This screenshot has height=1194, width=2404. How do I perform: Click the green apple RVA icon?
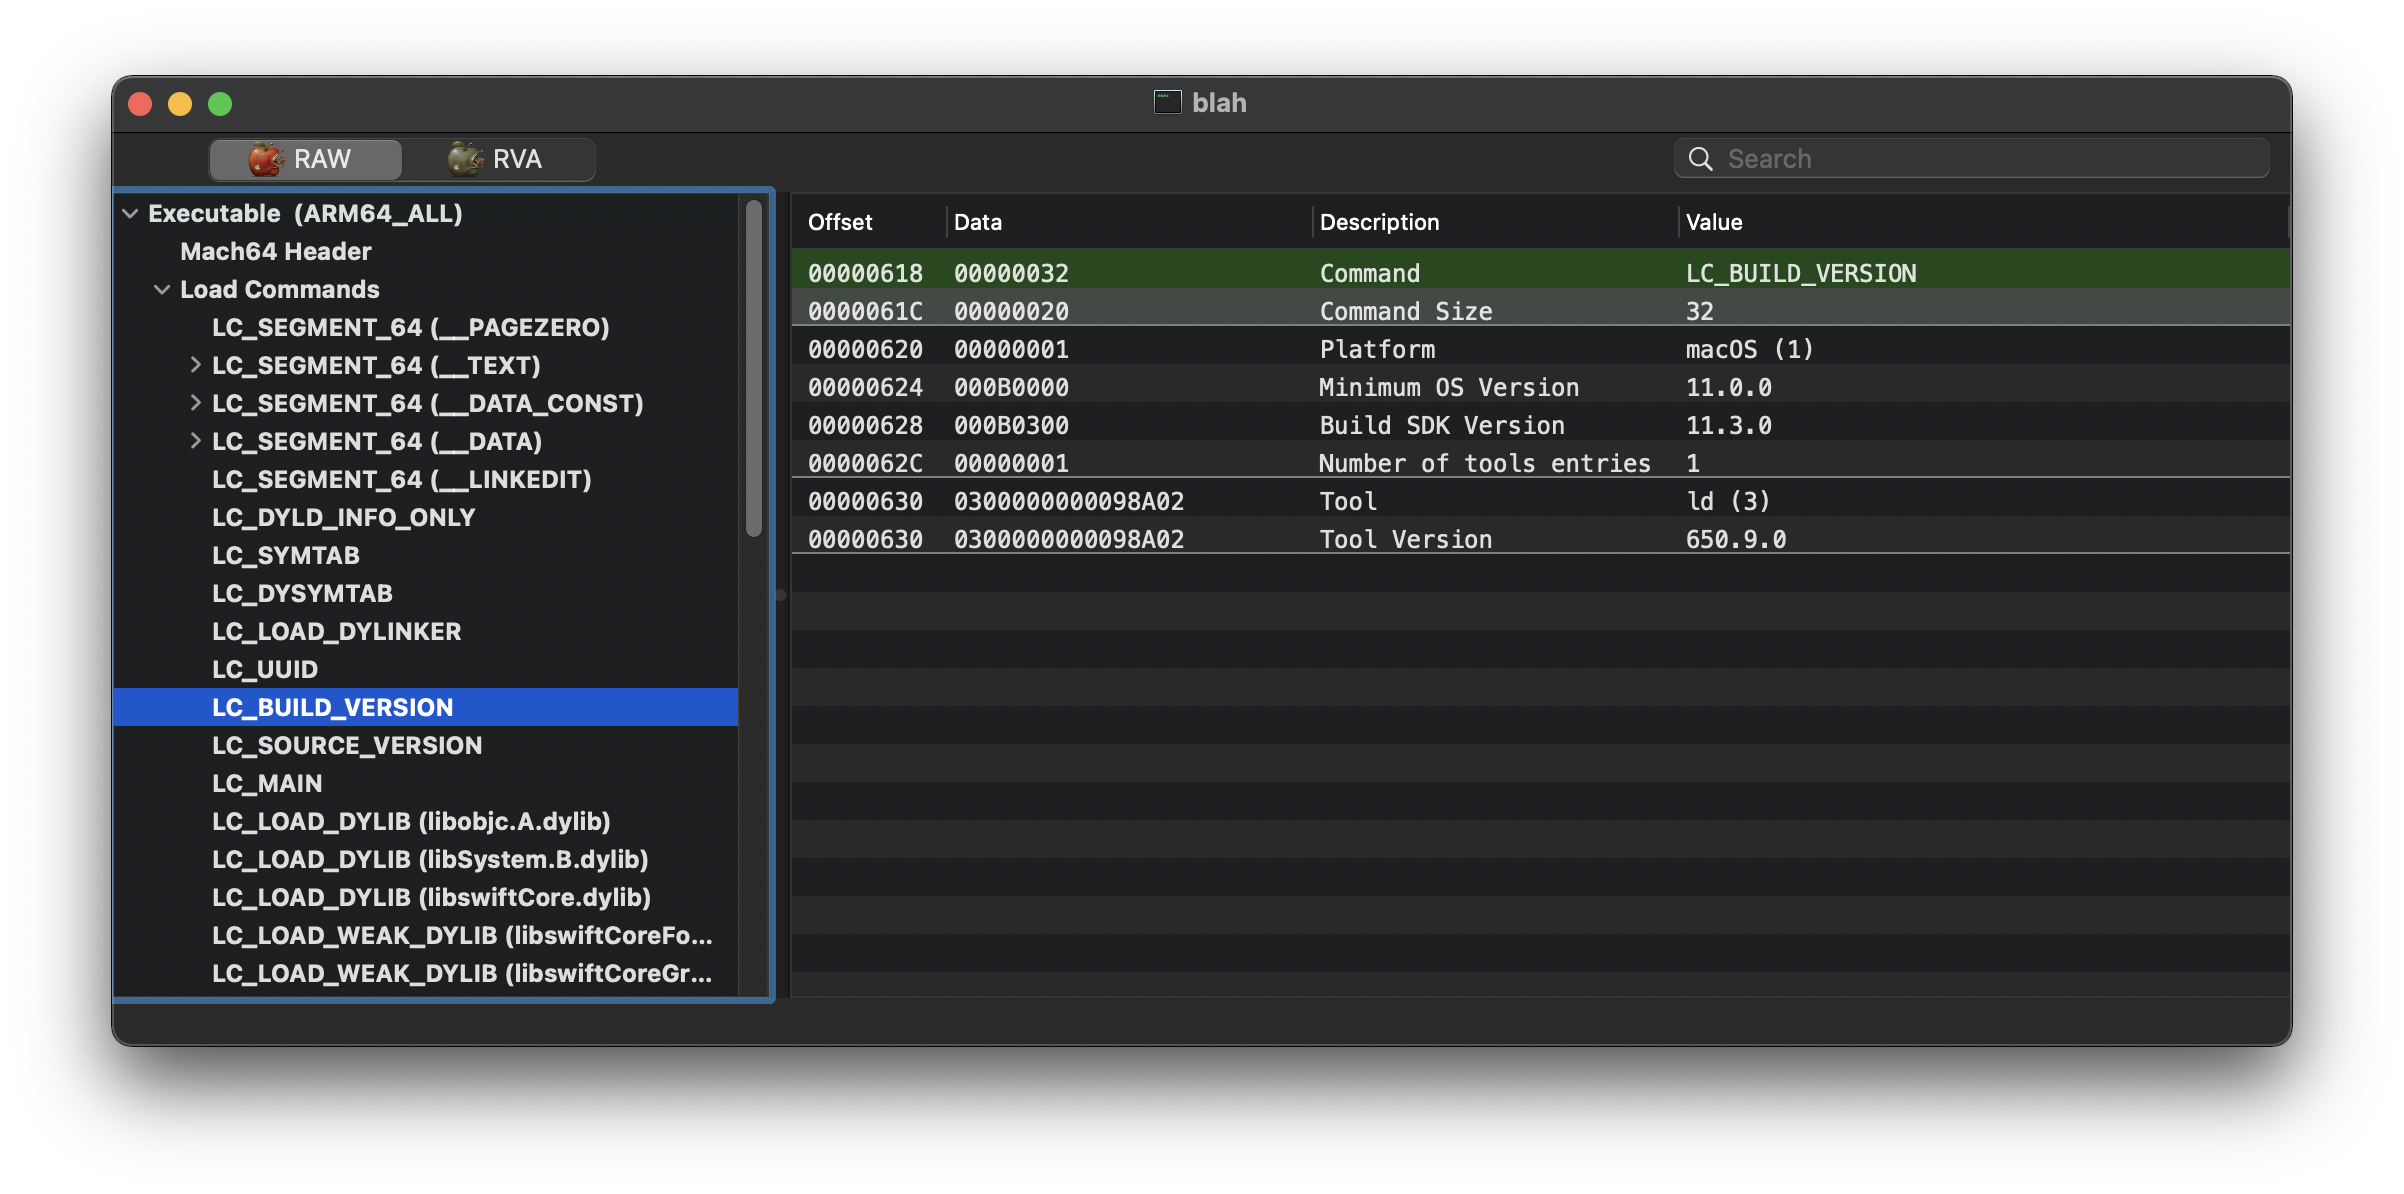click(465, 159)
